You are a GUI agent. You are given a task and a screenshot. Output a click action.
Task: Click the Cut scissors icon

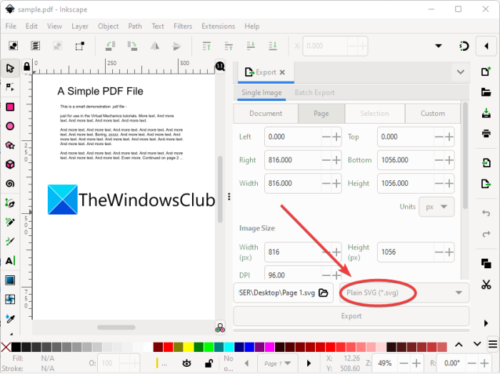tap(486, 284)
